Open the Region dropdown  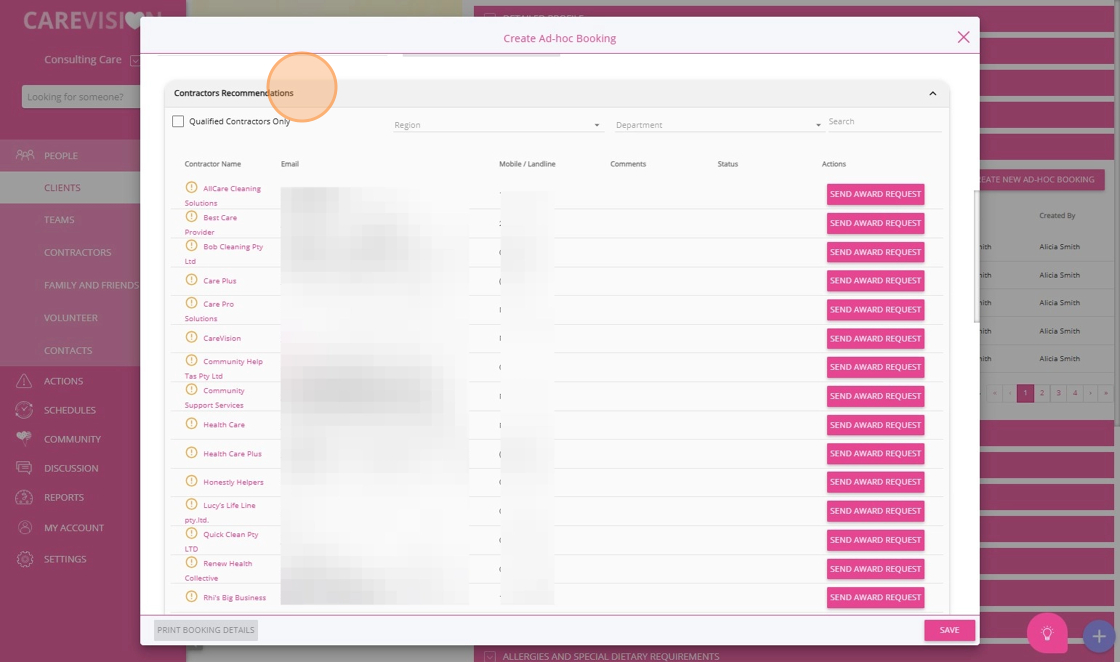coord(497,125)
